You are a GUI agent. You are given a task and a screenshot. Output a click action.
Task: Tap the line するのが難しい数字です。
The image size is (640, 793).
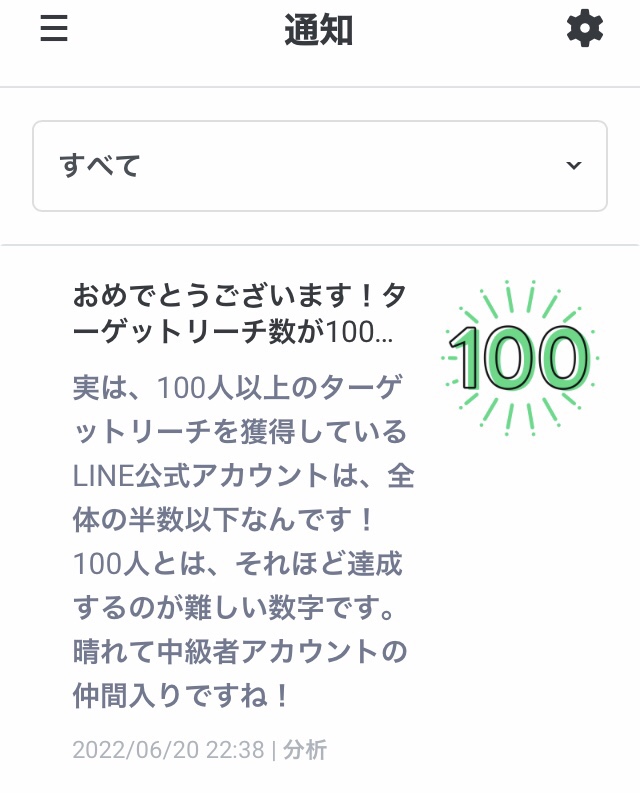234,608
